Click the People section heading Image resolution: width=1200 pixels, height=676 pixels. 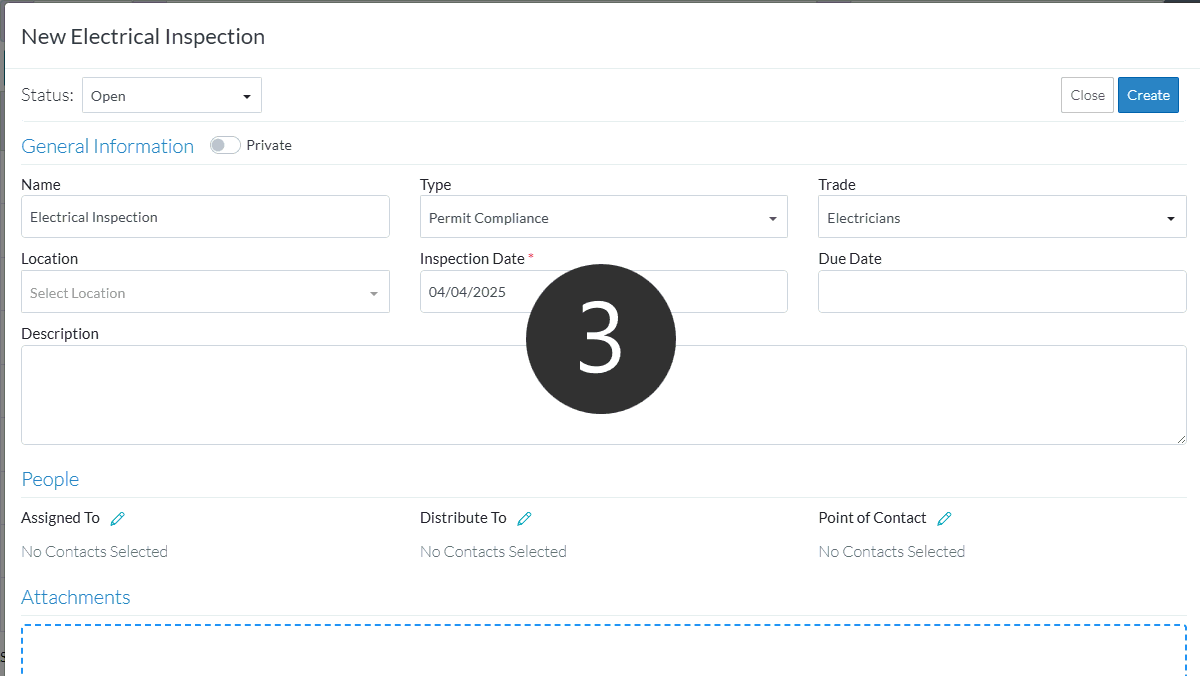[50, 480]
